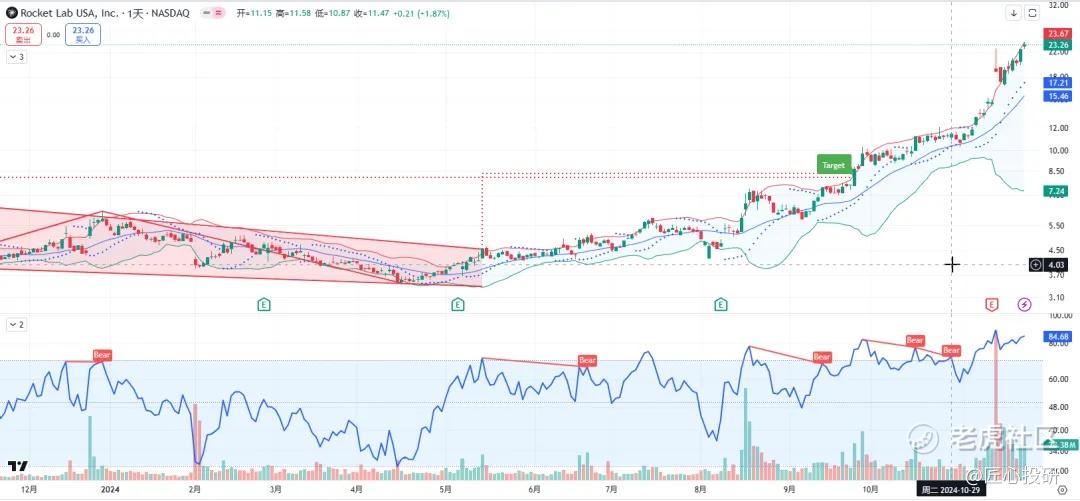The height and width of the screenshot is (501, 1080).
Task: Click the red 23.67 price scale label
Action: pyautogui.click(x=1057, y=34)
